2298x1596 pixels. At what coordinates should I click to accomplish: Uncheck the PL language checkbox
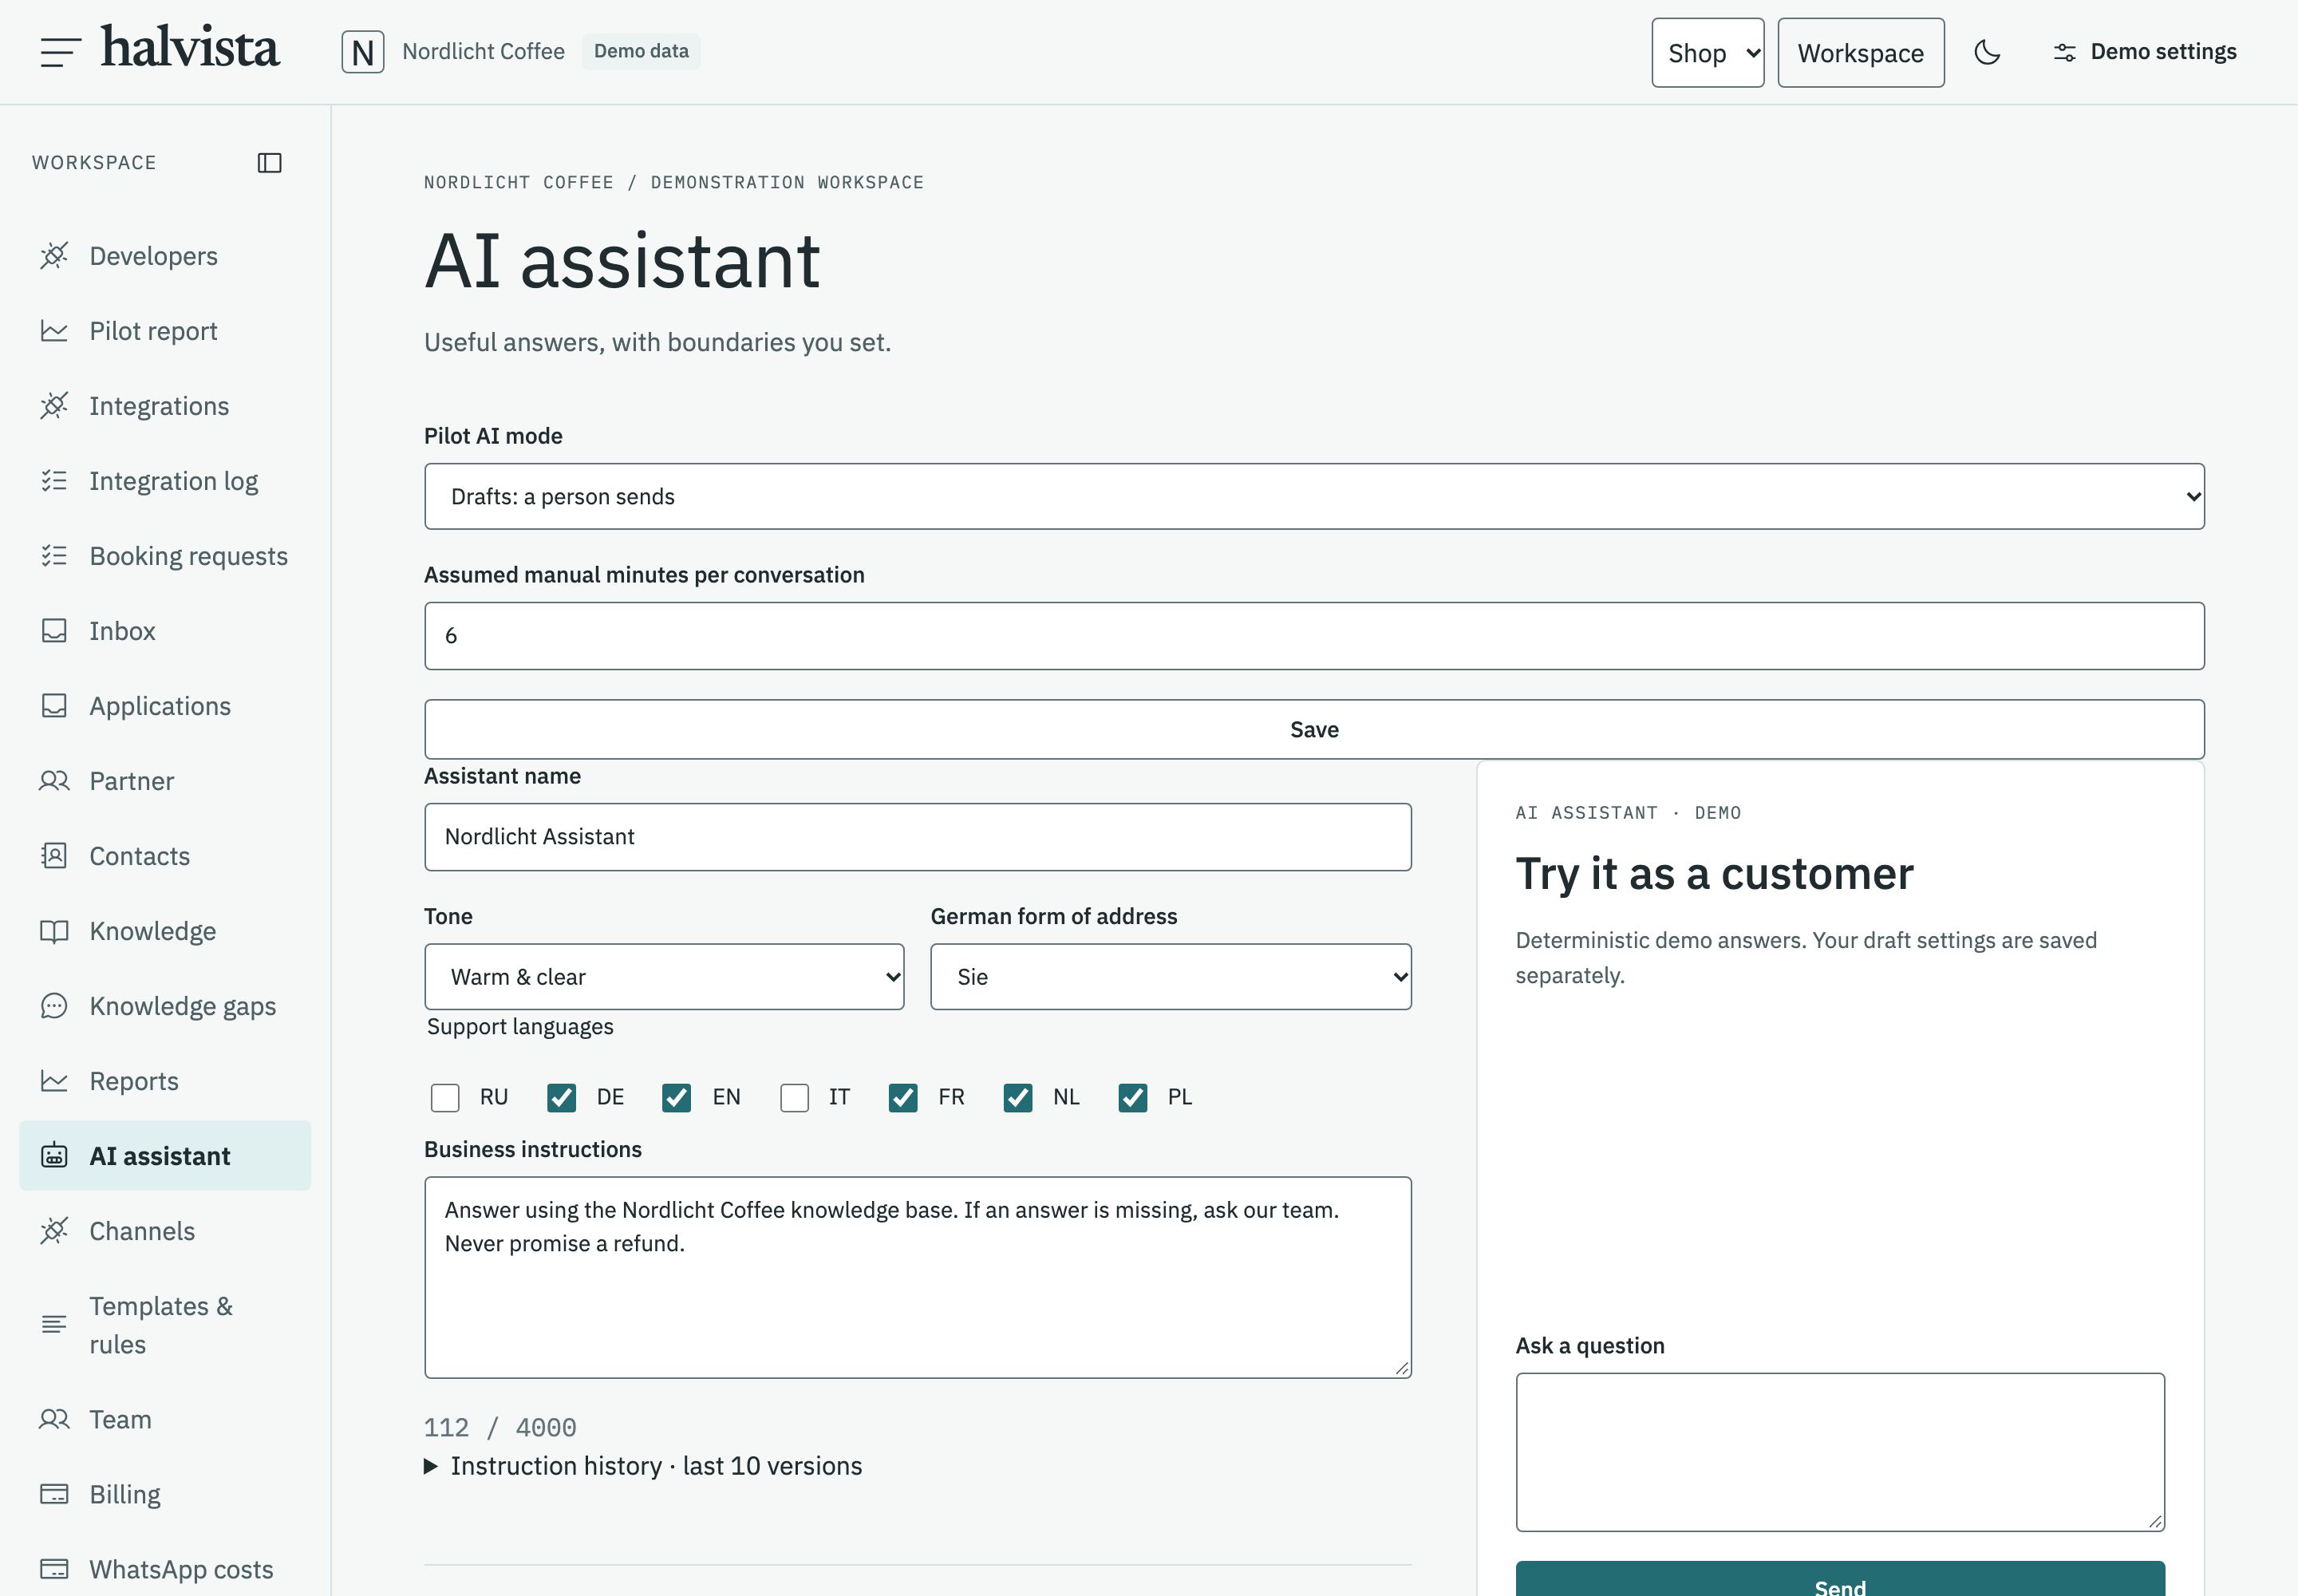1133,1098
